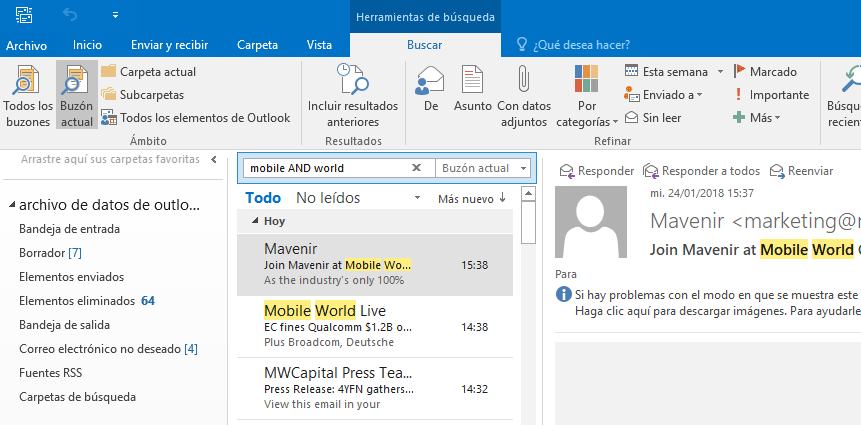Screen dimensions: 861x425
Task: Clear the search box text
Action: click(x=417, y=168)
